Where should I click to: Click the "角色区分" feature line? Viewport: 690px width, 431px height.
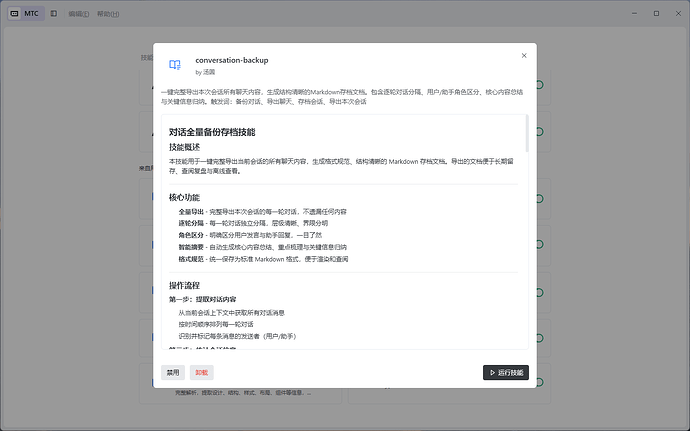tap(250, 235)
